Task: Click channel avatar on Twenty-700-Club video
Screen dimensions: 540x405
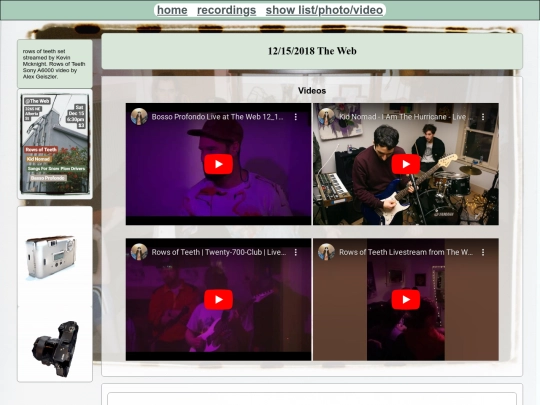Action: [139, 252]
